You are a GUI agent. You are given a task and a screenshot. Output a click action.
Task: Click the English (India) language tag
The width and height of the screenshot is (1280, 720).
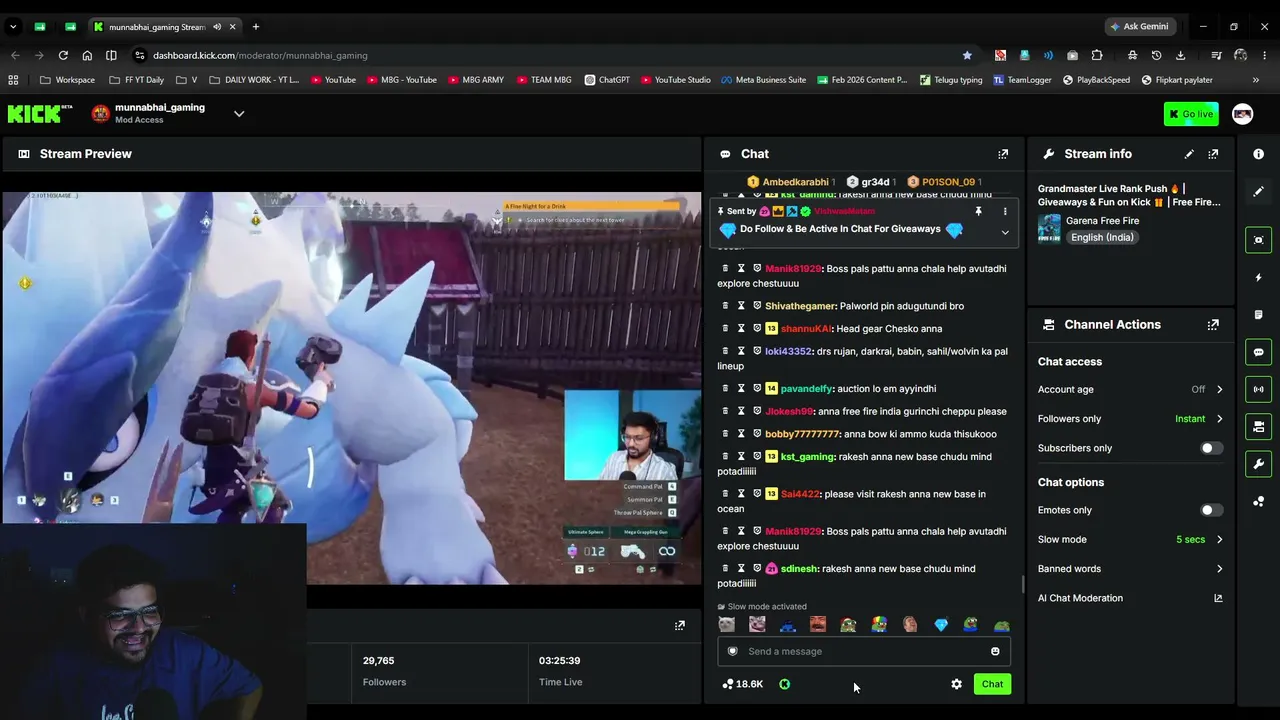coord(1102,238)
